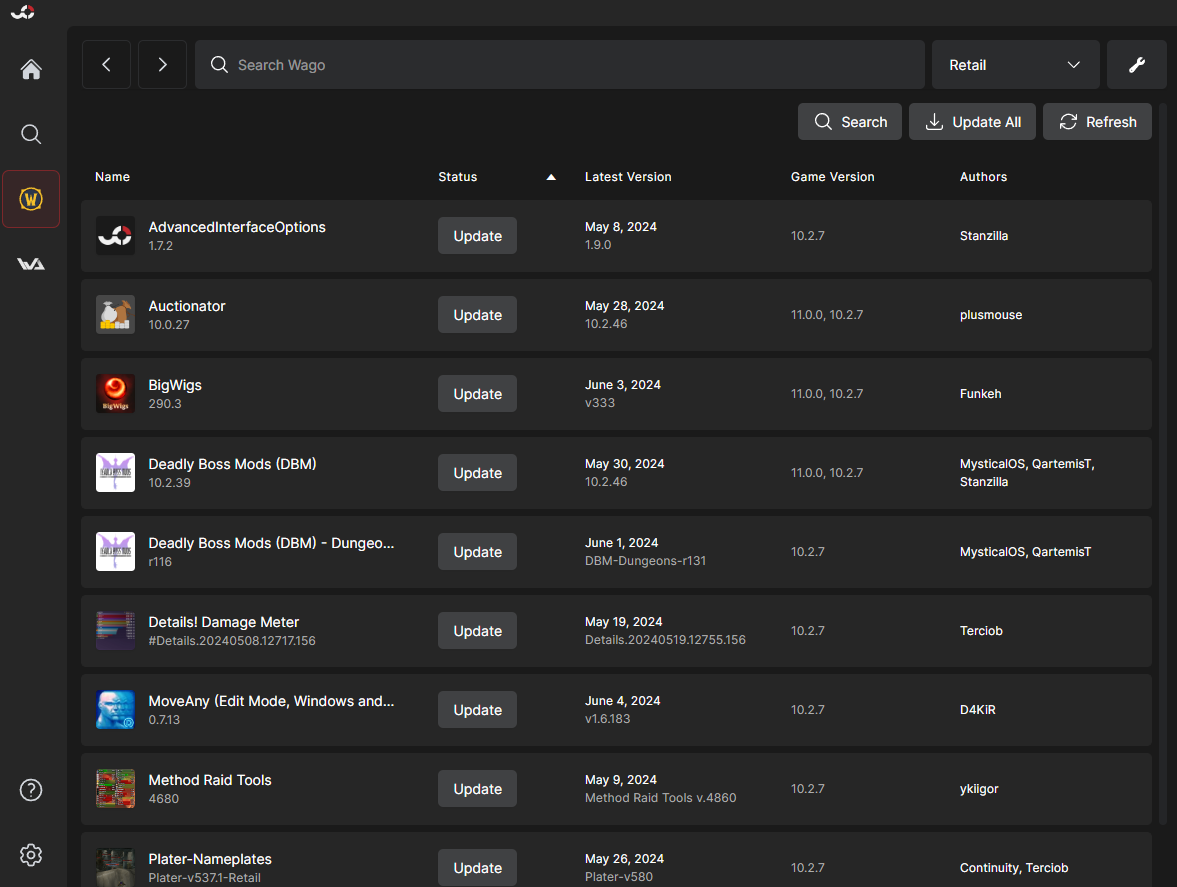The image size is (1177, 887).
Task: Open the wrench tools button
Action: pos(1136,65)
